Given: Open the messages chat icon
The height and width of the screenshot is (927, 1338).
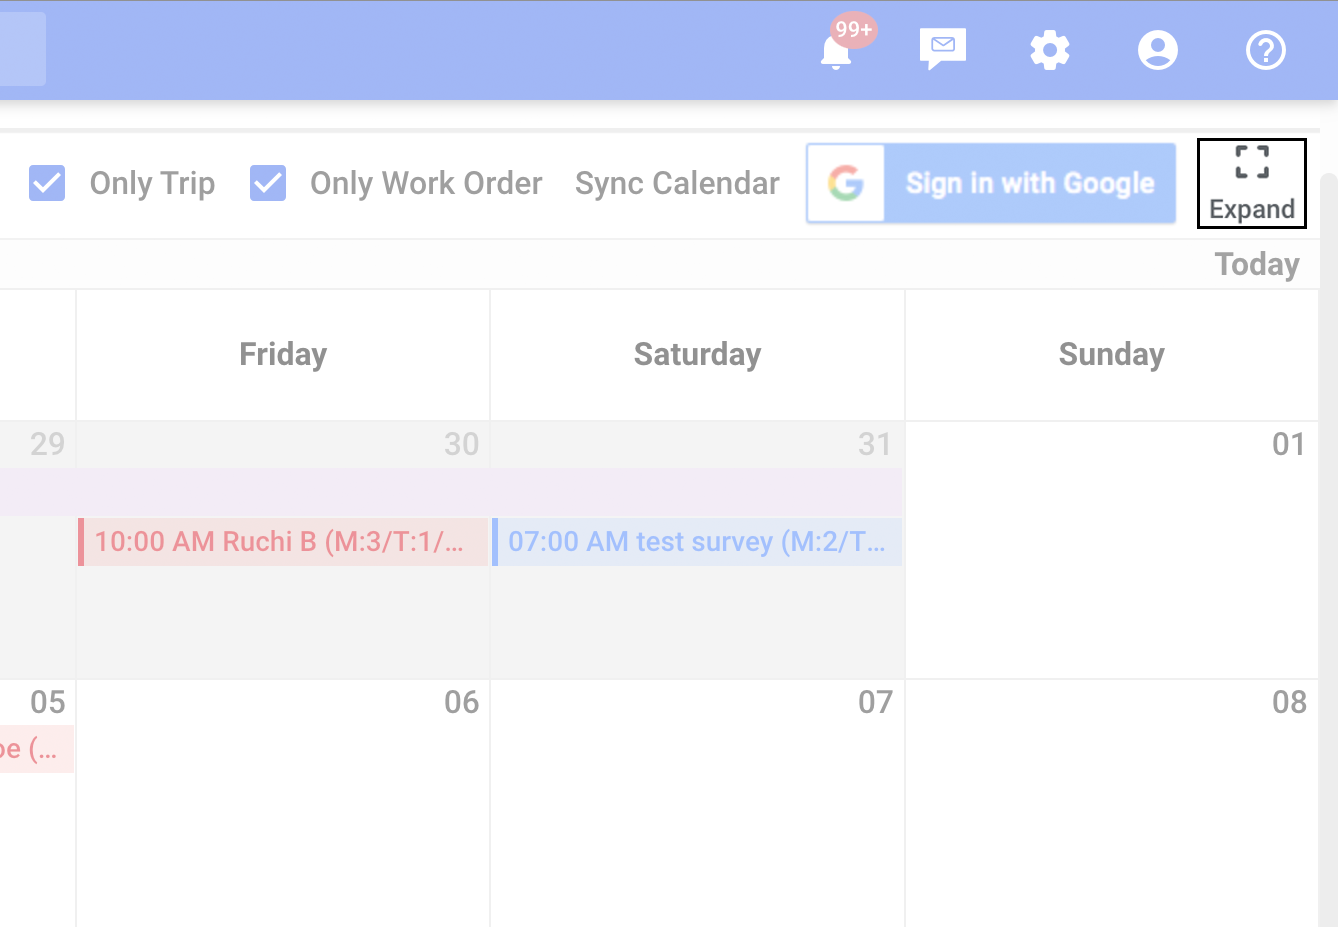Looking at the screenshot, I should coord(942,49).
